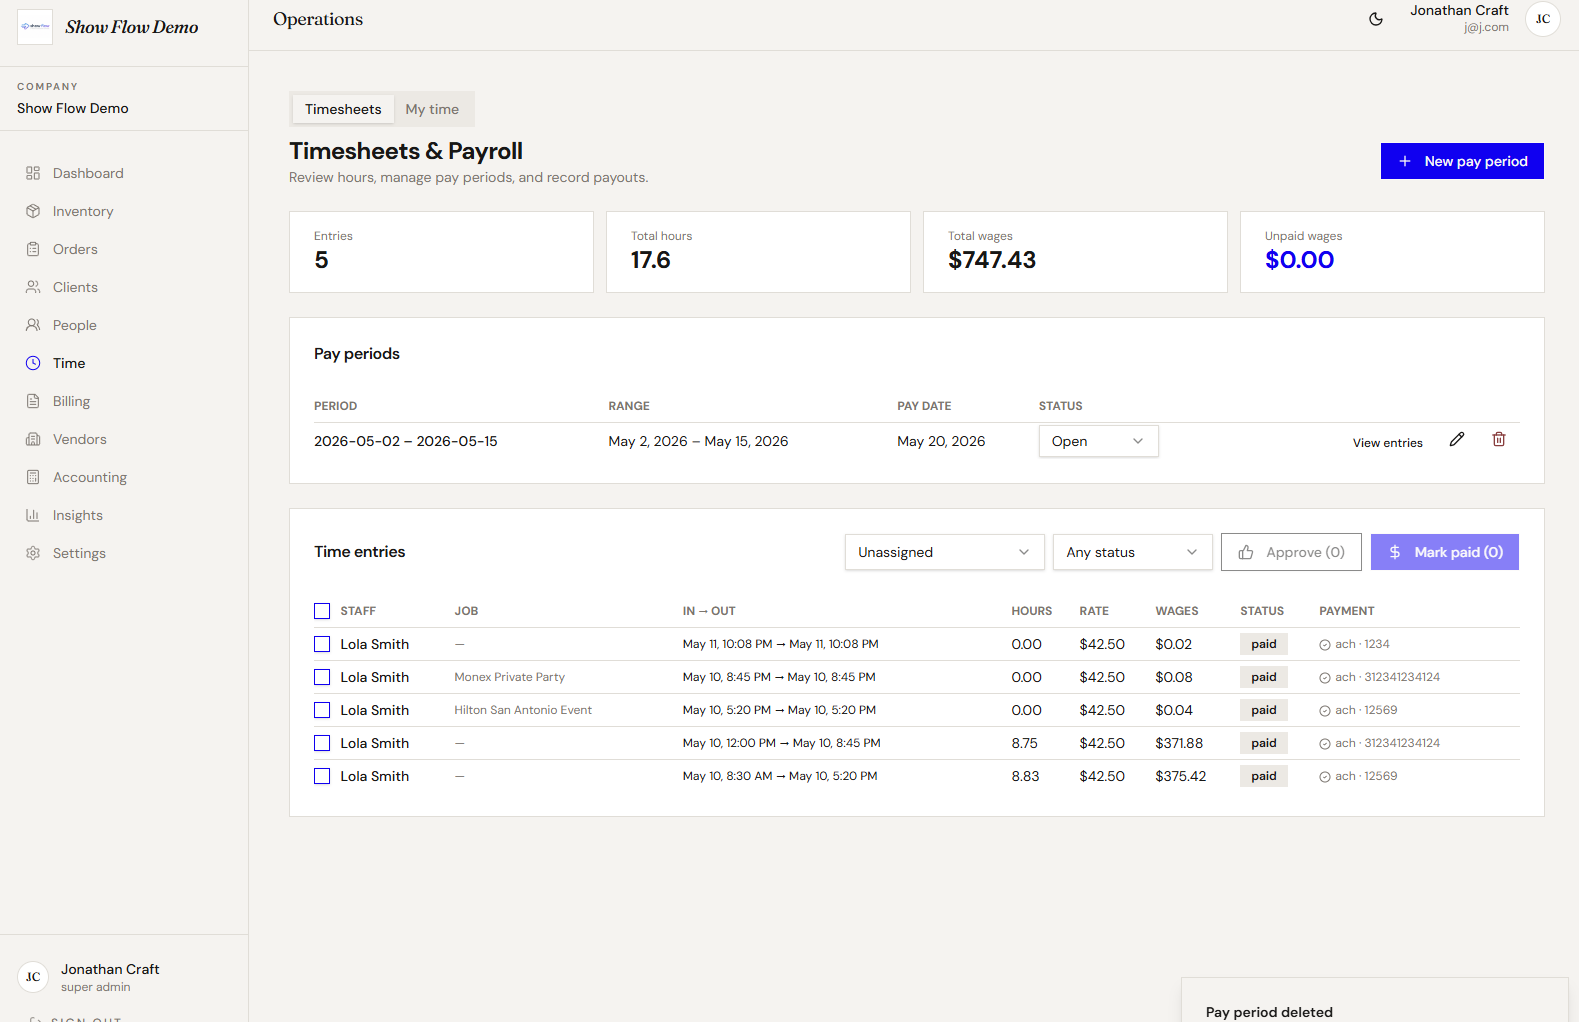Open the Any status filter dropdown
This screenshot has width=1579, height=1022.
1132,552
